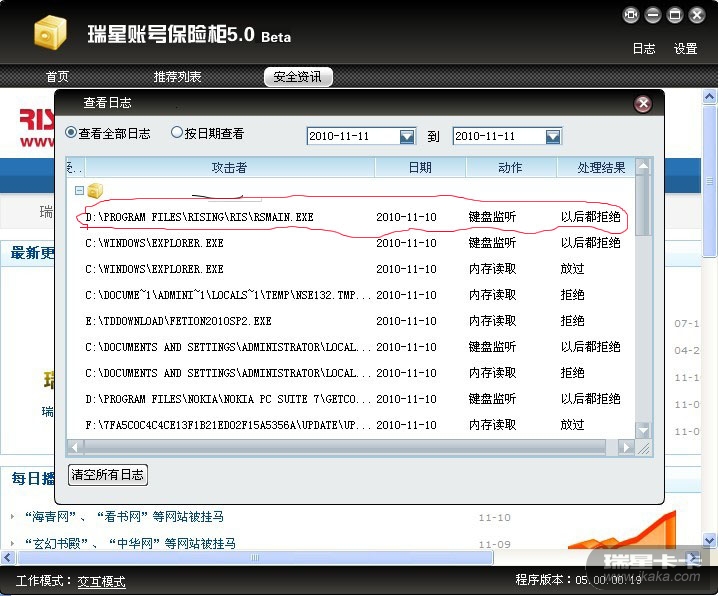
Task: Click the log list vertical scrollbar thumb
Action: 643,205
